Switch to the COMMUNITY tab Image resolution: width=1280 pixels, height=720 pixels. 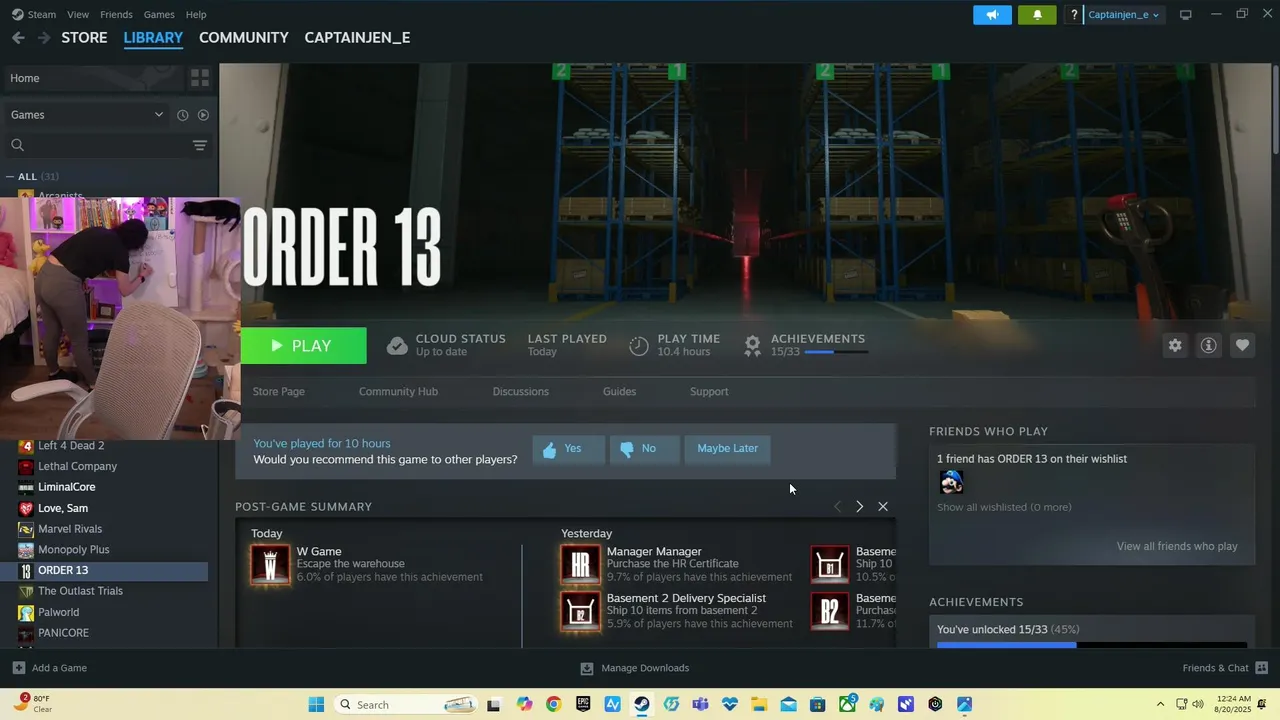[244, 37]
